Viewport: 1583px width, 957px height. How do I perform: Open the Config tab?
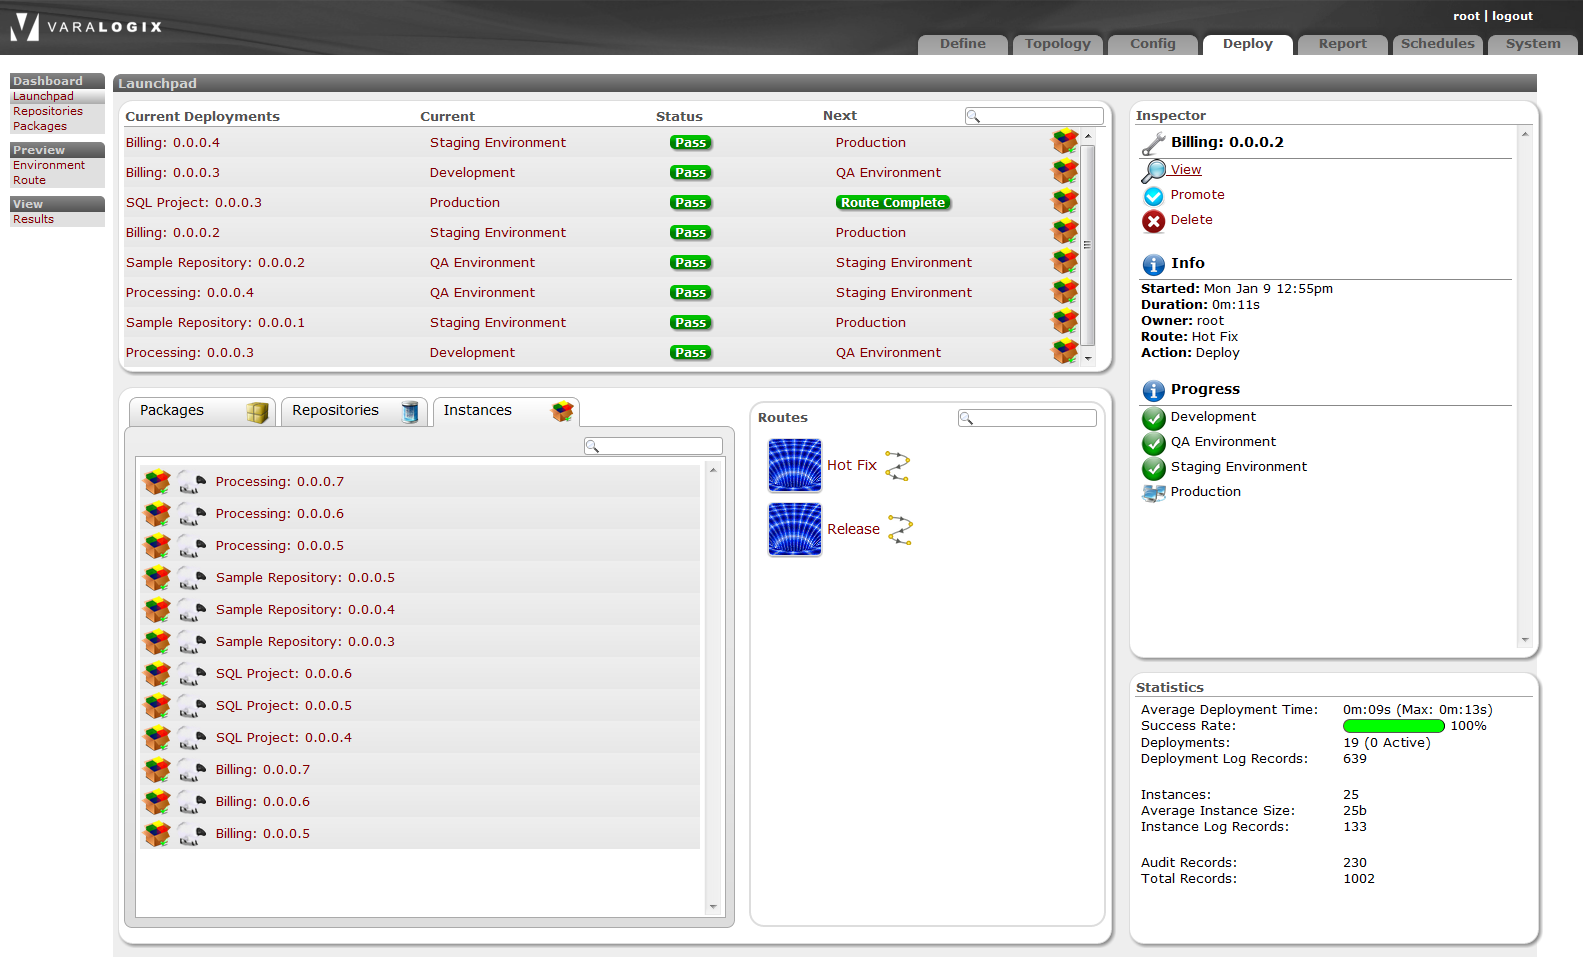(x=1153, y=44)
